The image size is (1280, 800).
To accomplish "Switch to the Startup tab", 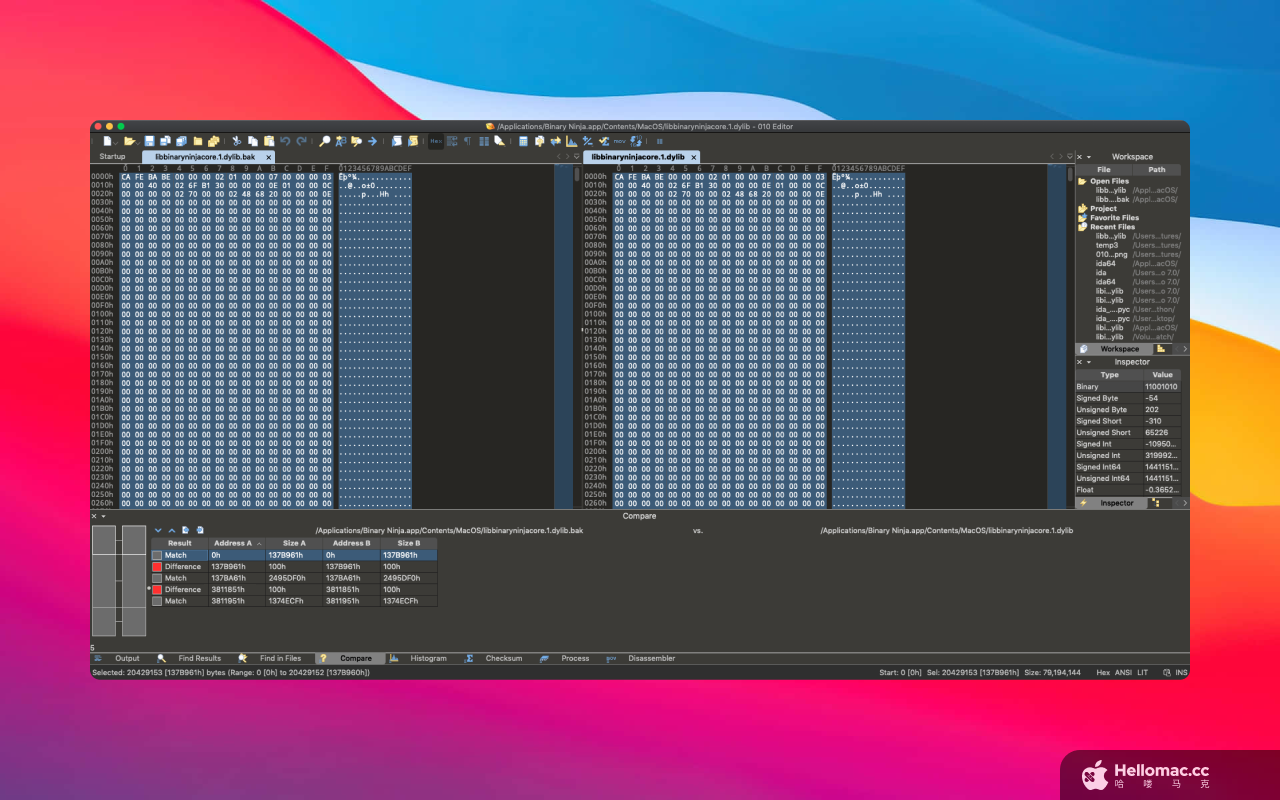I will click(112, 157).
